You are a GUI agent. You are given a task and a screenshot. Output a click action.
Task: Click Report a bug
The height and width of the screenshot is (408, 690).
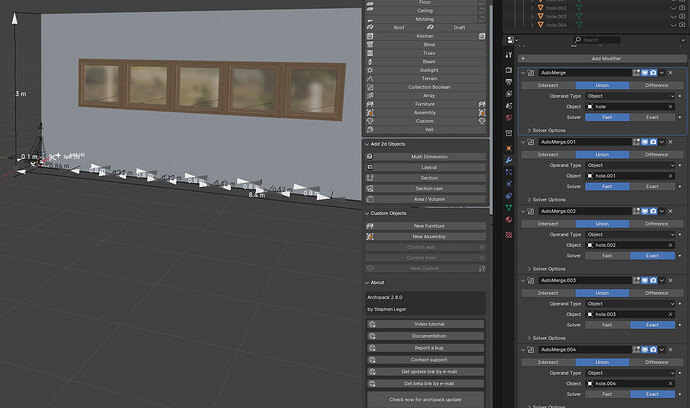pos(425,348)
